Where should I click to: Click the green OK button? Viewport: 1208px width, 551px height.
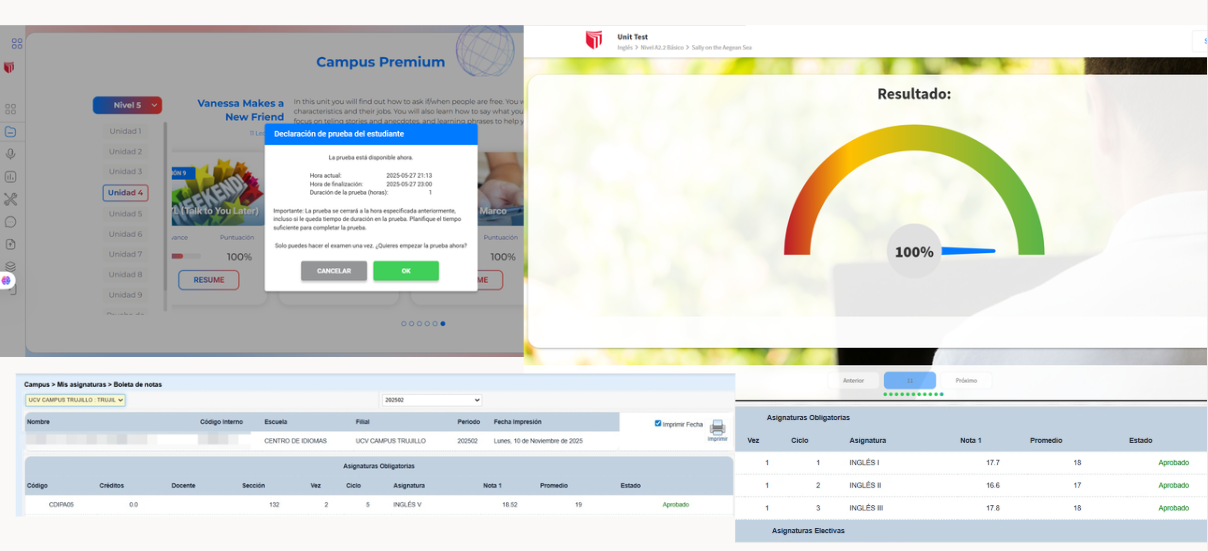pyautogui.click(x=406, y=271)
